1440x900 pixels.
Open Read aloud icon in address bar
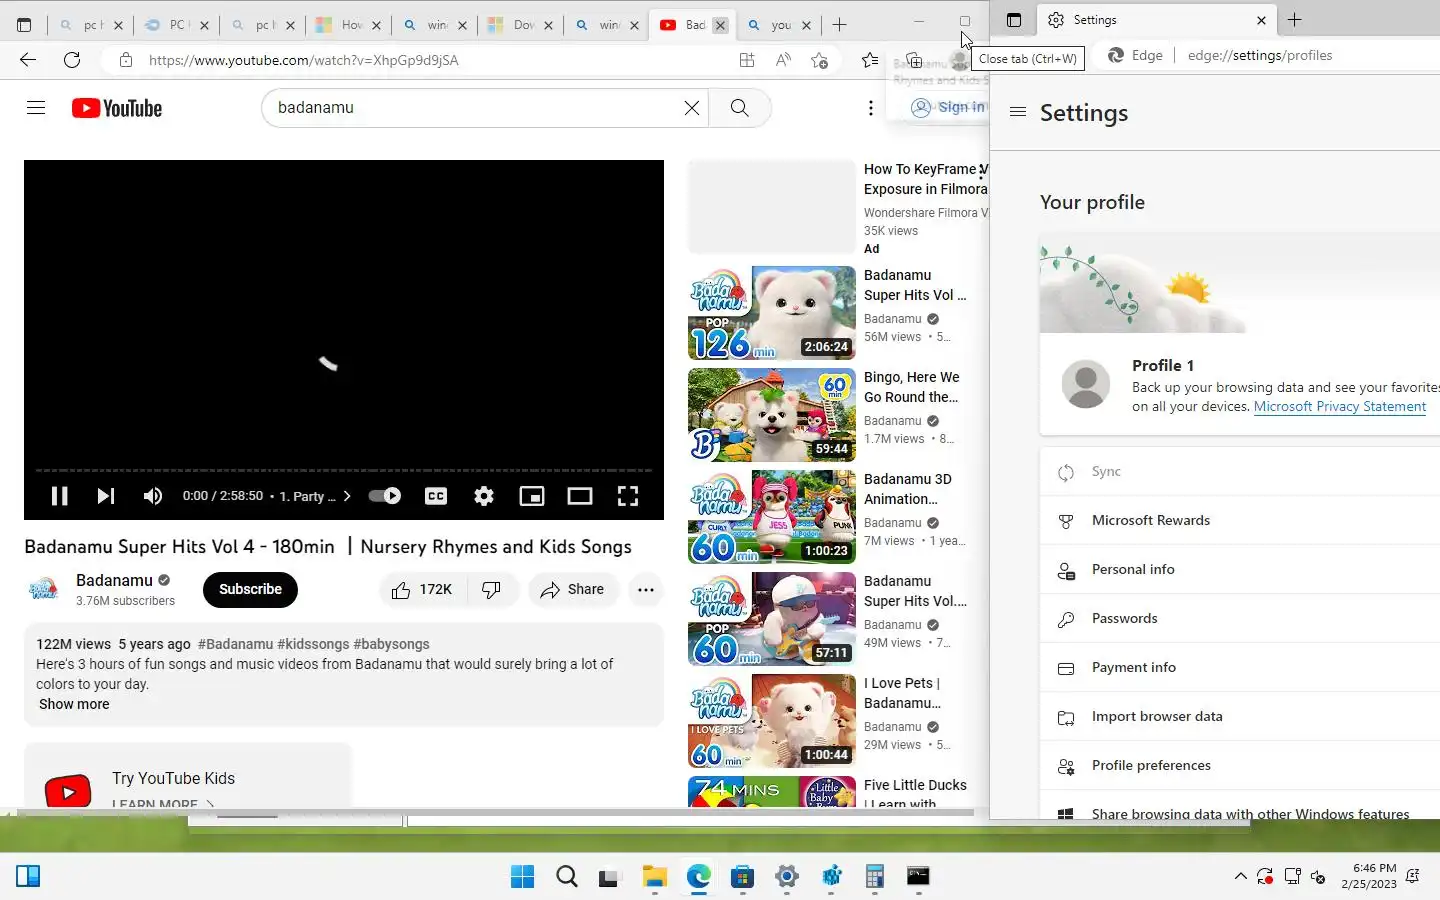tap(783, 60)
